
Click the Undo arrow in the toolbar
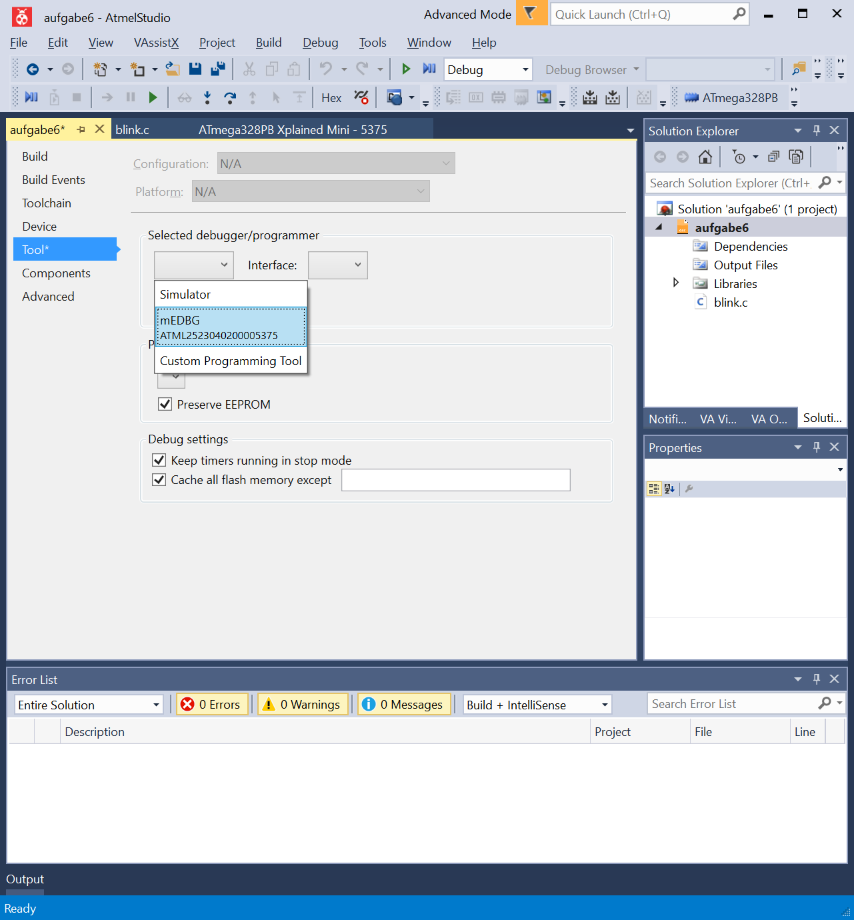point(326,69)
